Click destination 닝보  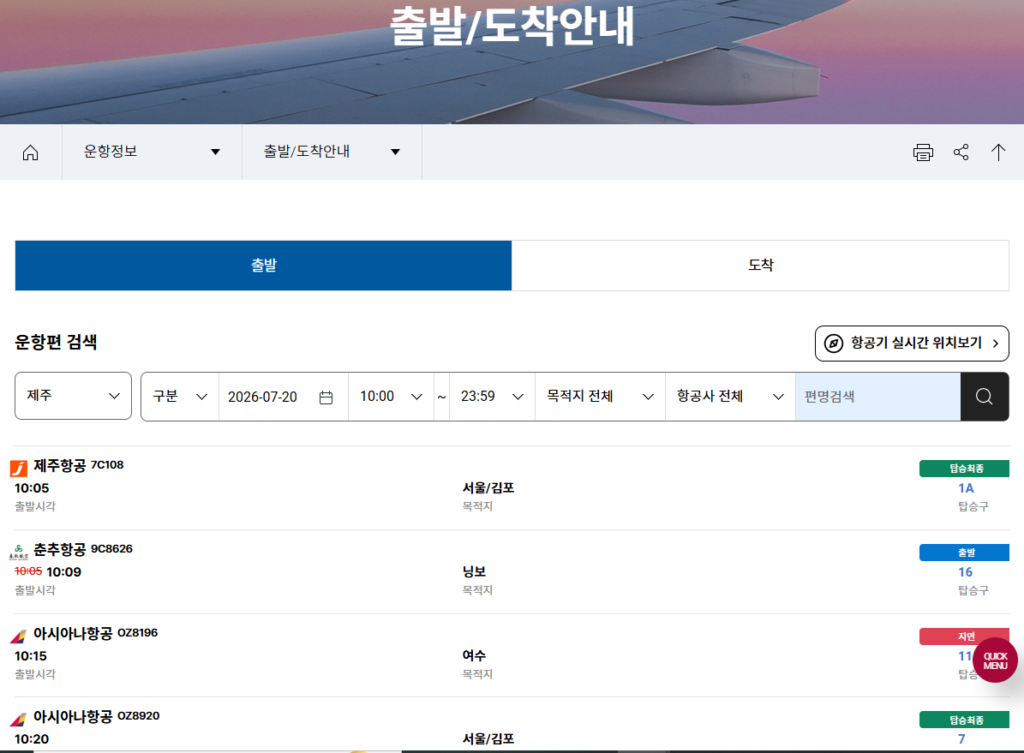click(474, 571)
